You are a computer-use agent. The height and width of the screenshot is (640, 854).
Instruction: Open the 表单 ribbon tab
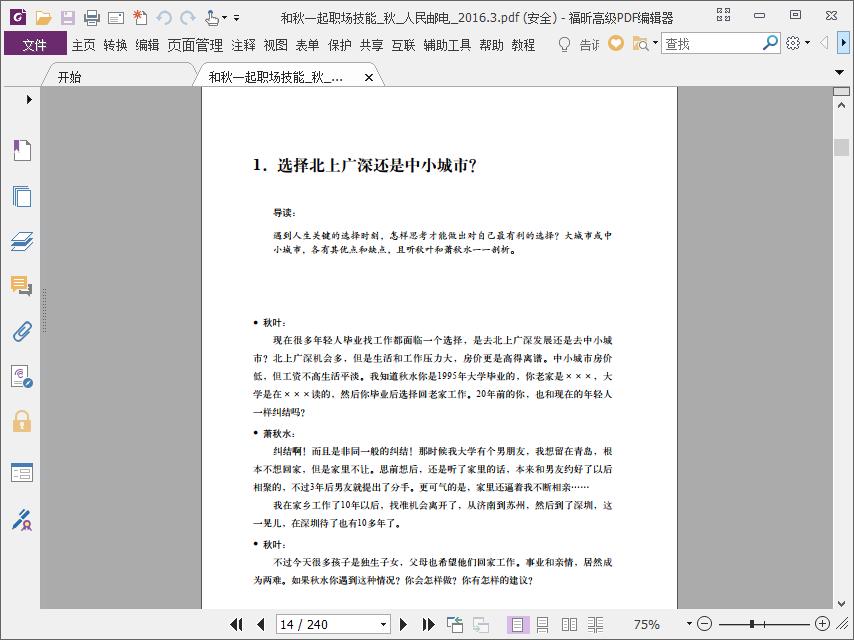307,45
